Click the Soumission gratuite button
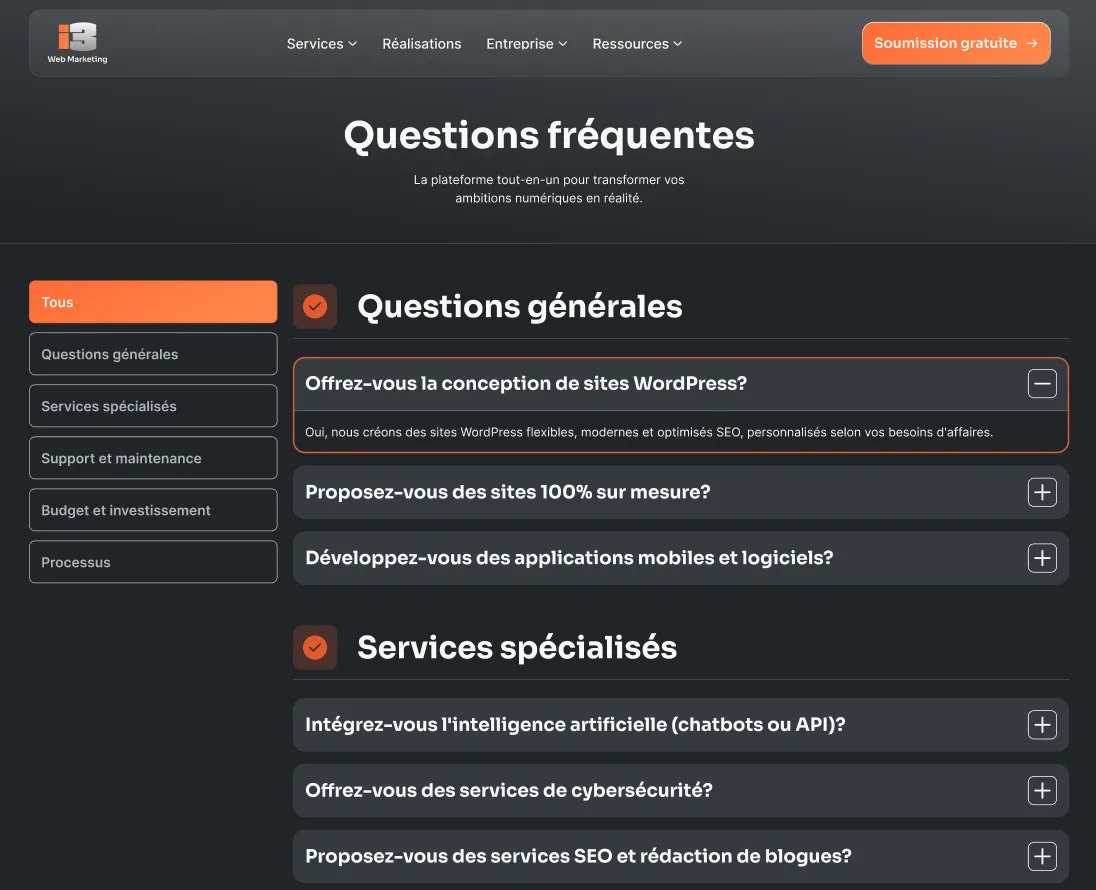Viewport: 1096px width, 890px height. click(x=955, y=43)
